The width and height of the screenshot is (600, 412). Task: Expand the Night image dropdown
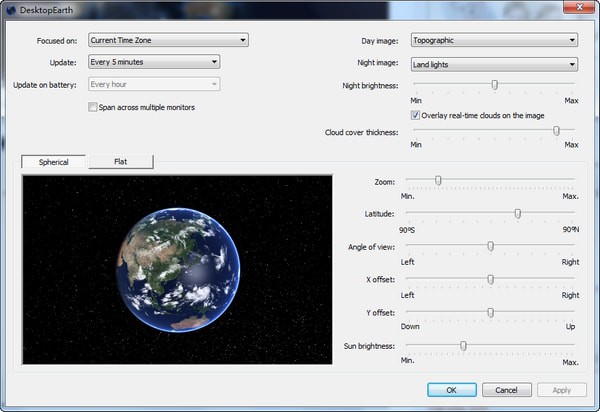point(493,64)
